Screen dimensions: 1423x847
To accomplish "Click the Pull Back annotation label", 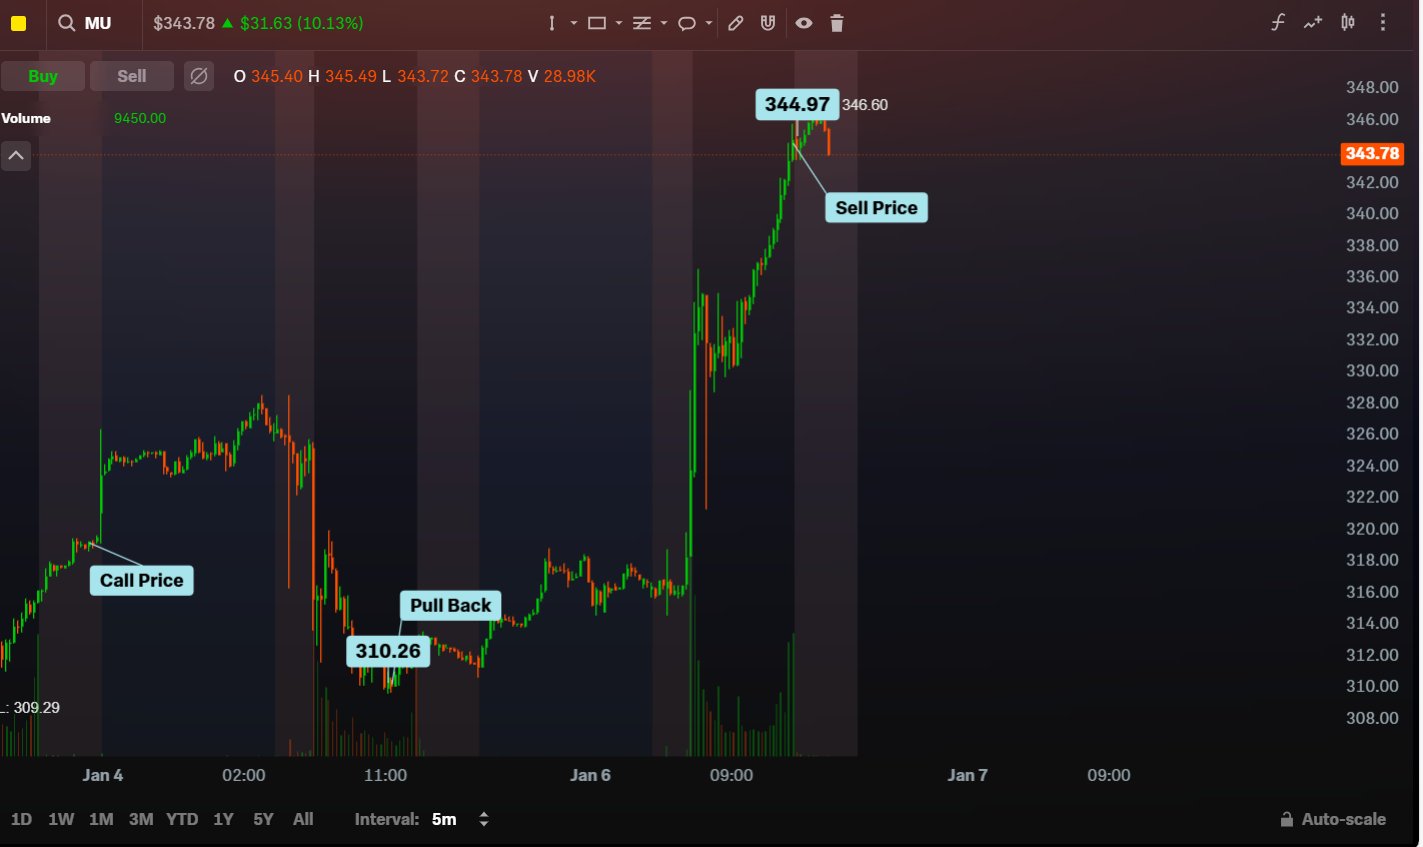I will point(450,605).
